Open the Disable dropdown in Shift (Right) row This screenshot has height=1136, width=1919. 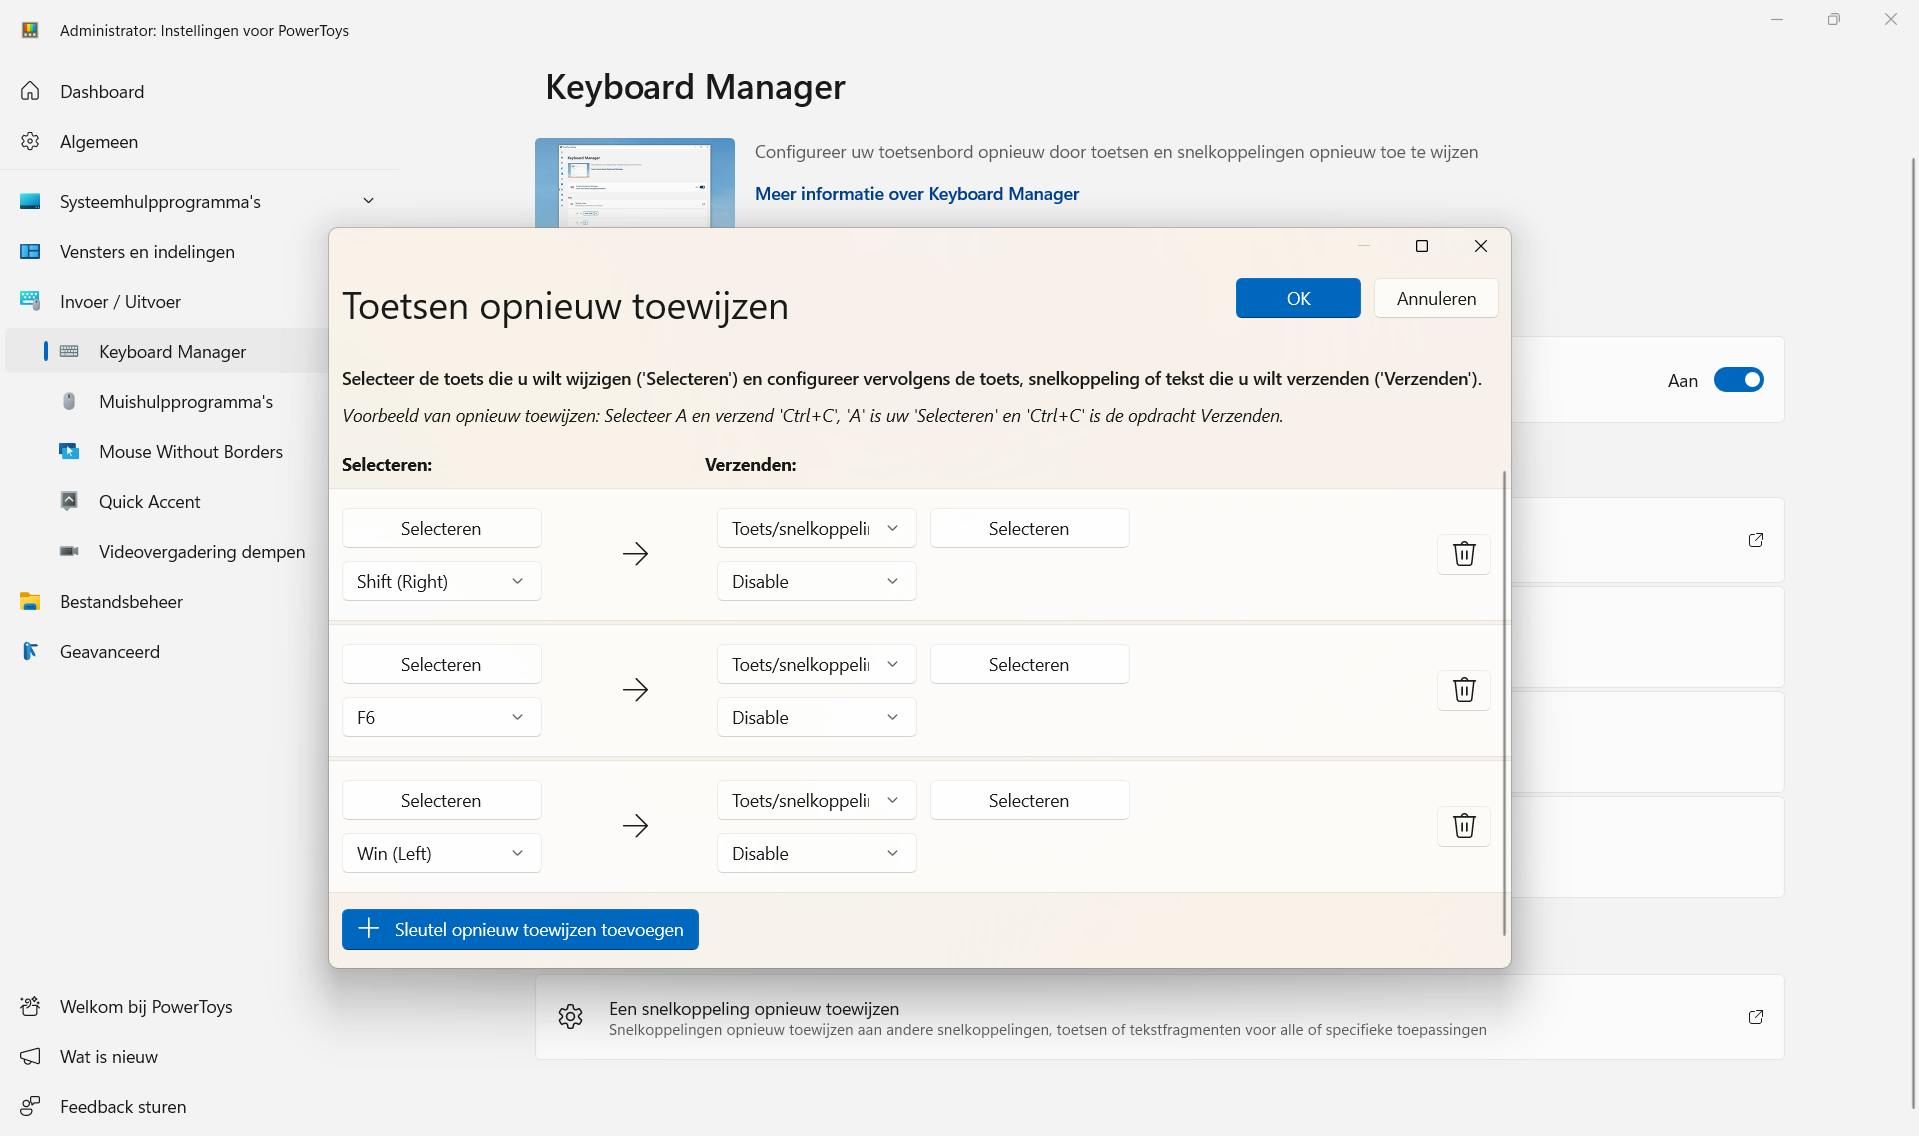coord(817,582)
